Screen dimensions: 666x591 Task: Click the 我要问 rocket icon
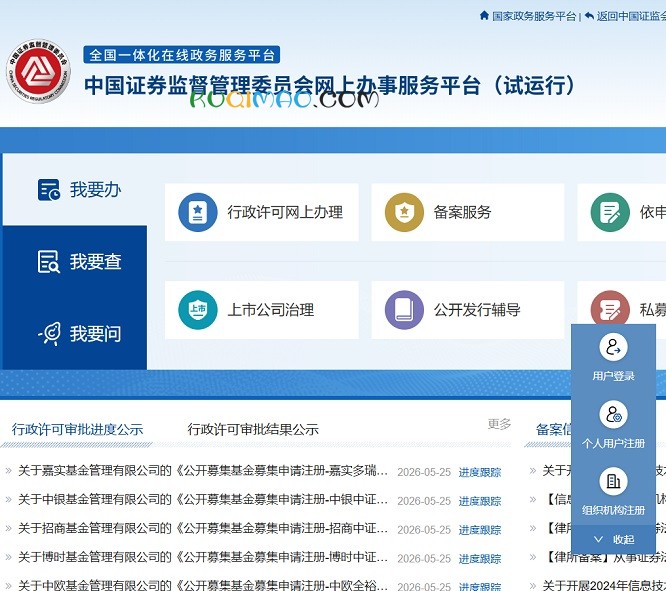click(x=50, y=334)
